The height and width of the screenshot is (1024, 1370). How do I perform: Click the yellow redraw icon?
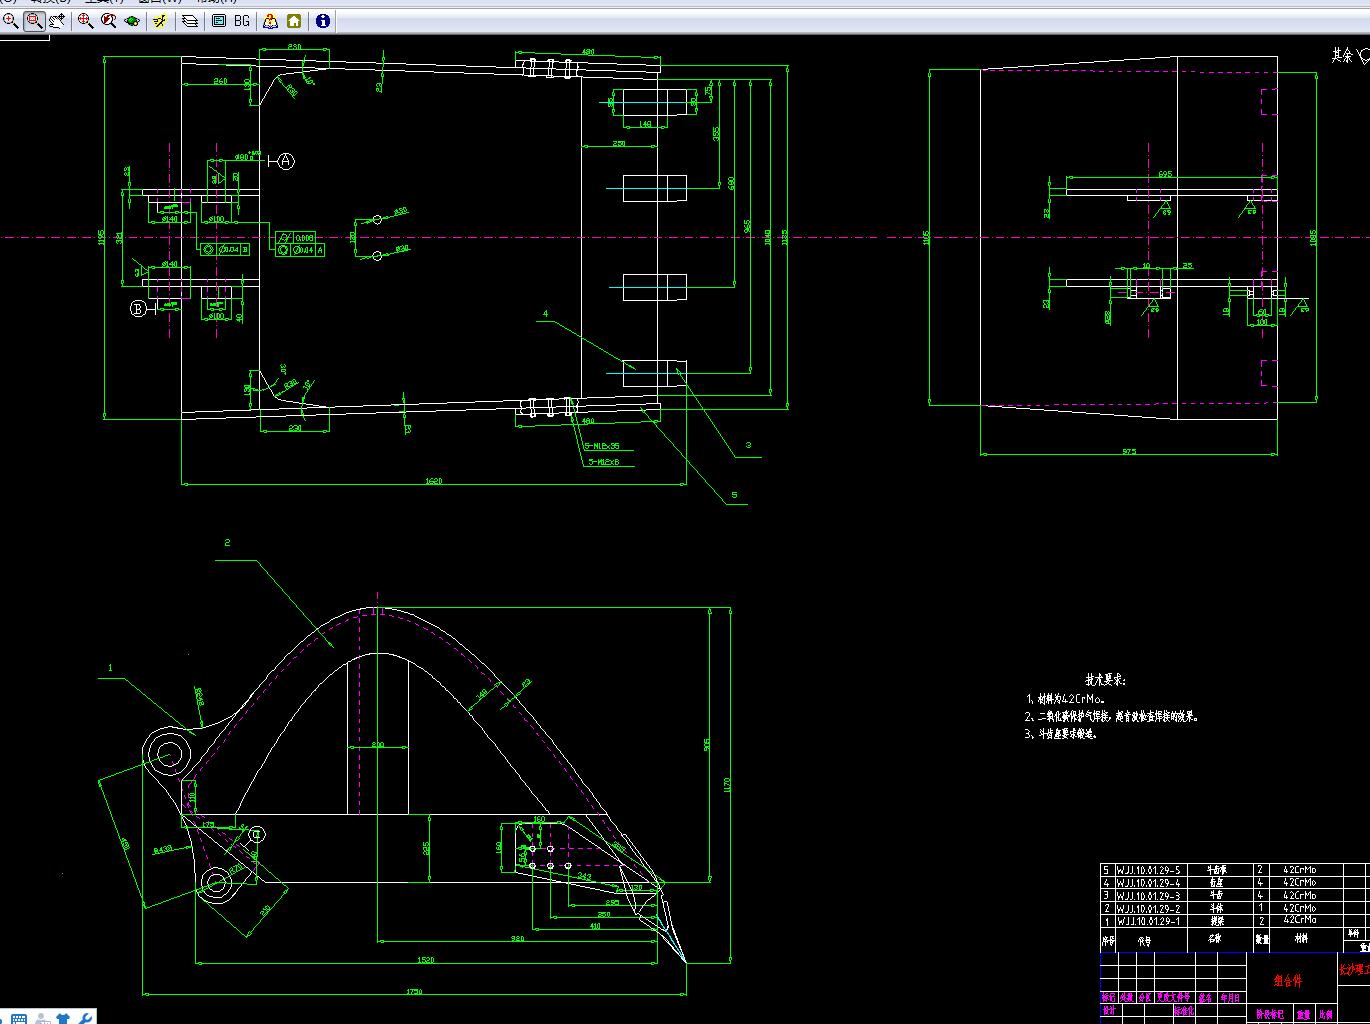pos(160,21)
